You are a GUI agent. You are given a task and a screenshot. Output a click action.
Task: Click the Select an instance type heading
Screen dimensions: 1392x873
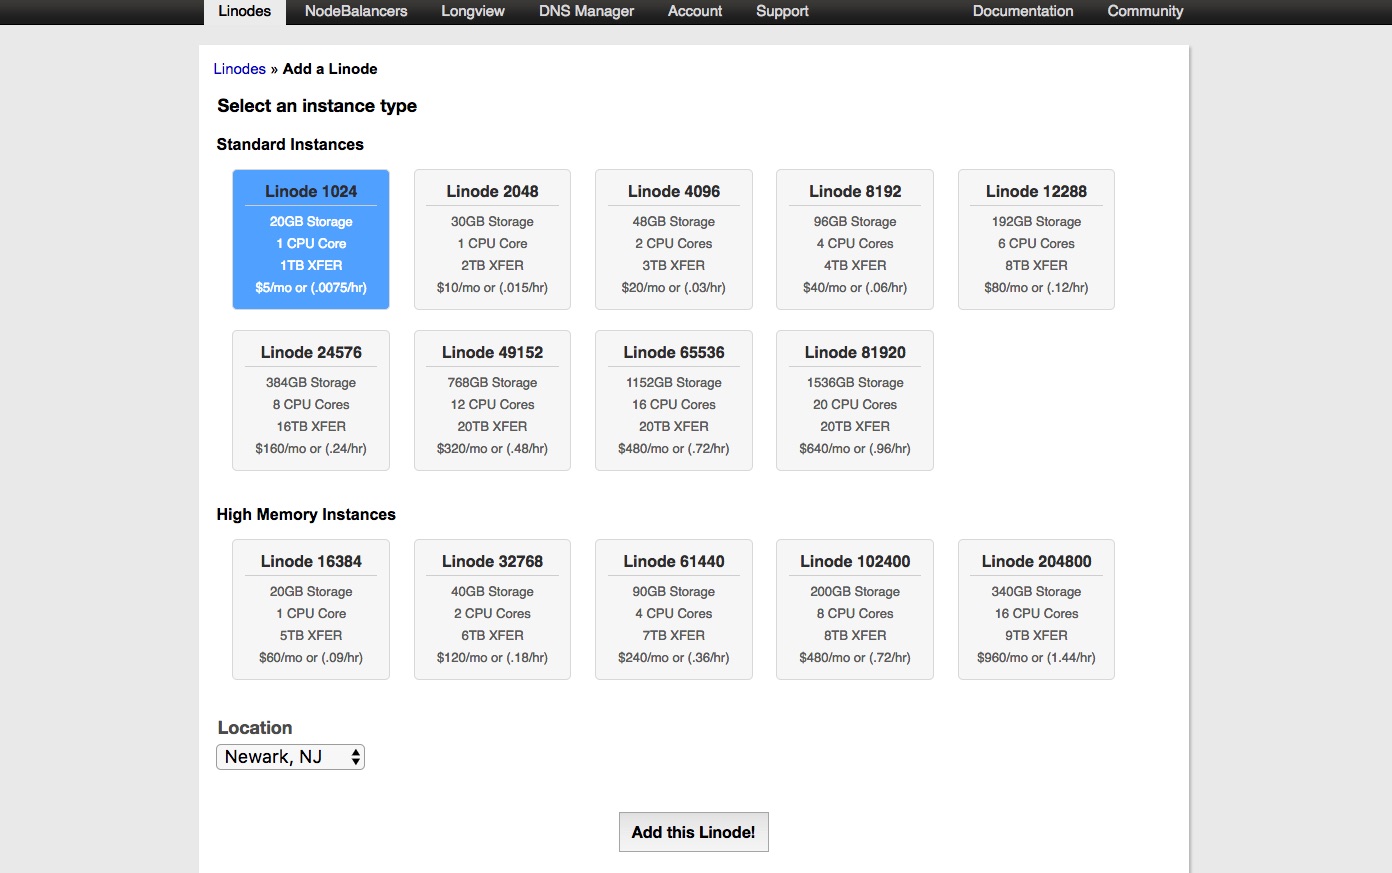pos(317,106)
